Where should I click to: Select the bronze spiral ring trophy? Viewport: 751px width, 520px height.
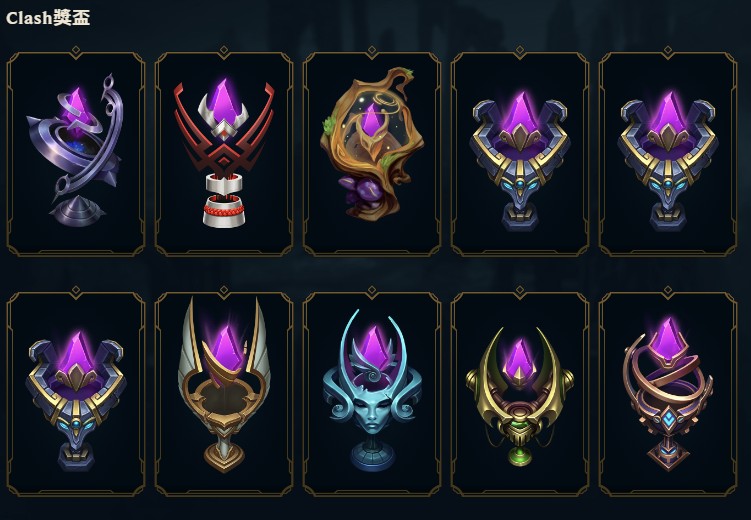point(668,394)
